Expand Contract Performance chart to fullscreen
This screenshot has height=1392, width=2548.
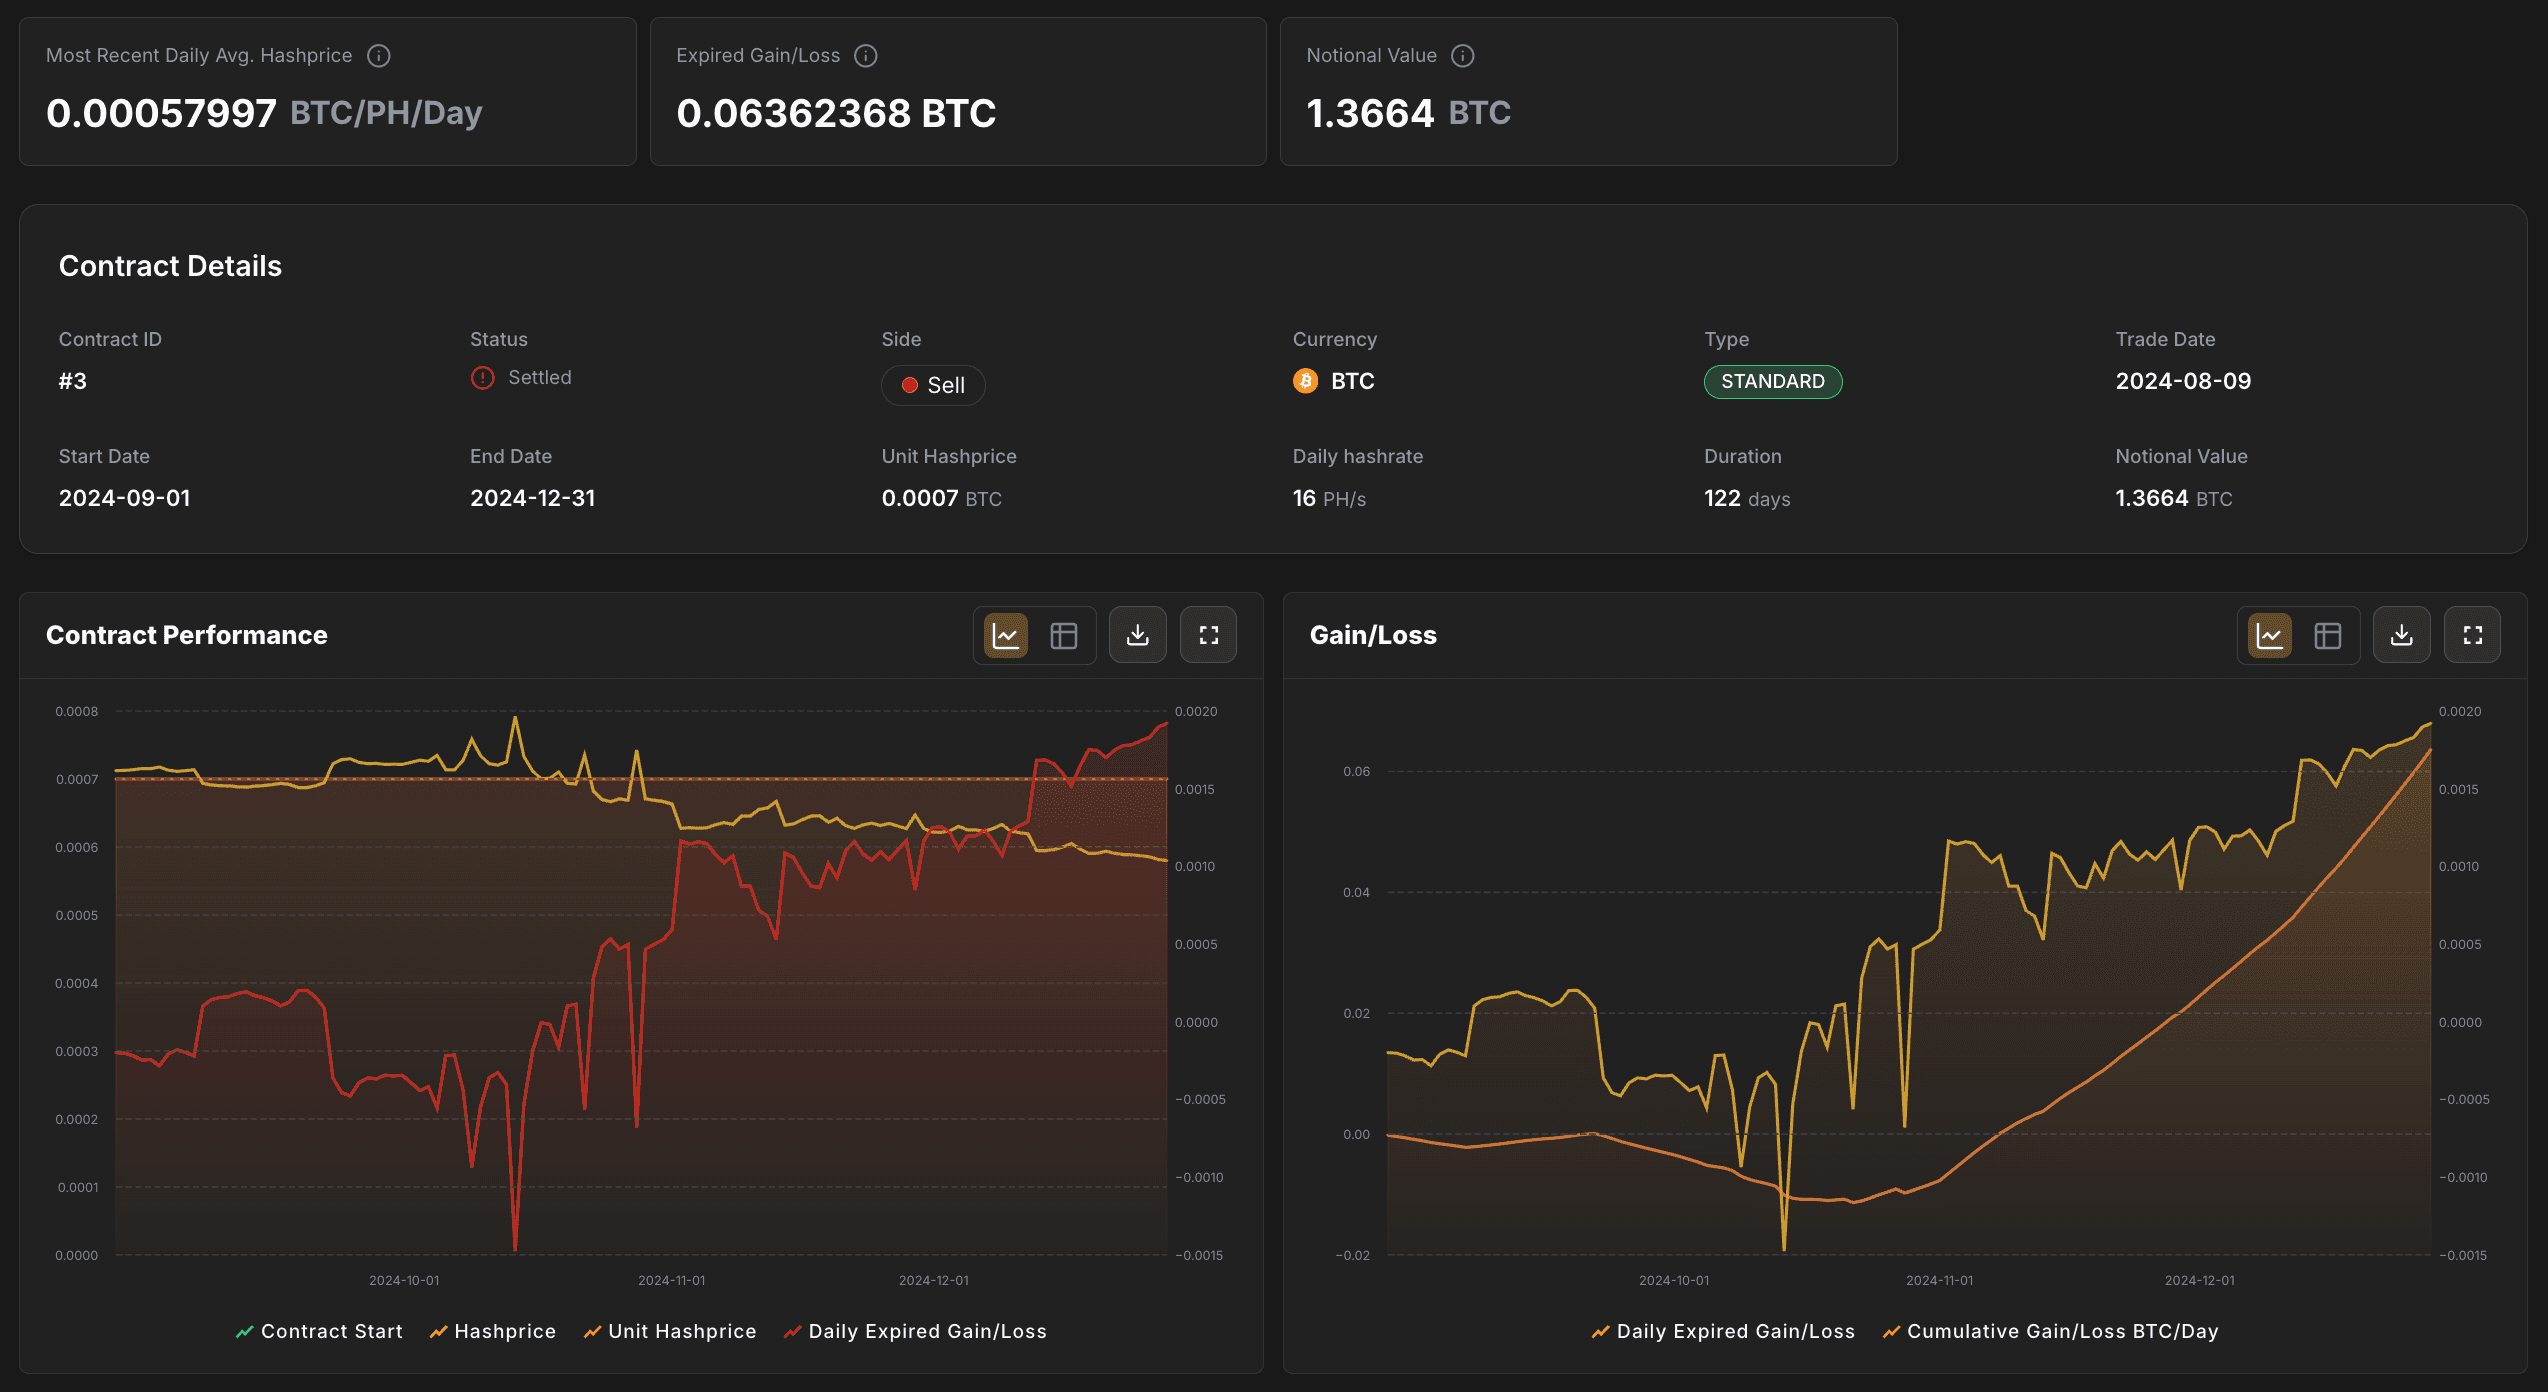[x=1208, y=635]
